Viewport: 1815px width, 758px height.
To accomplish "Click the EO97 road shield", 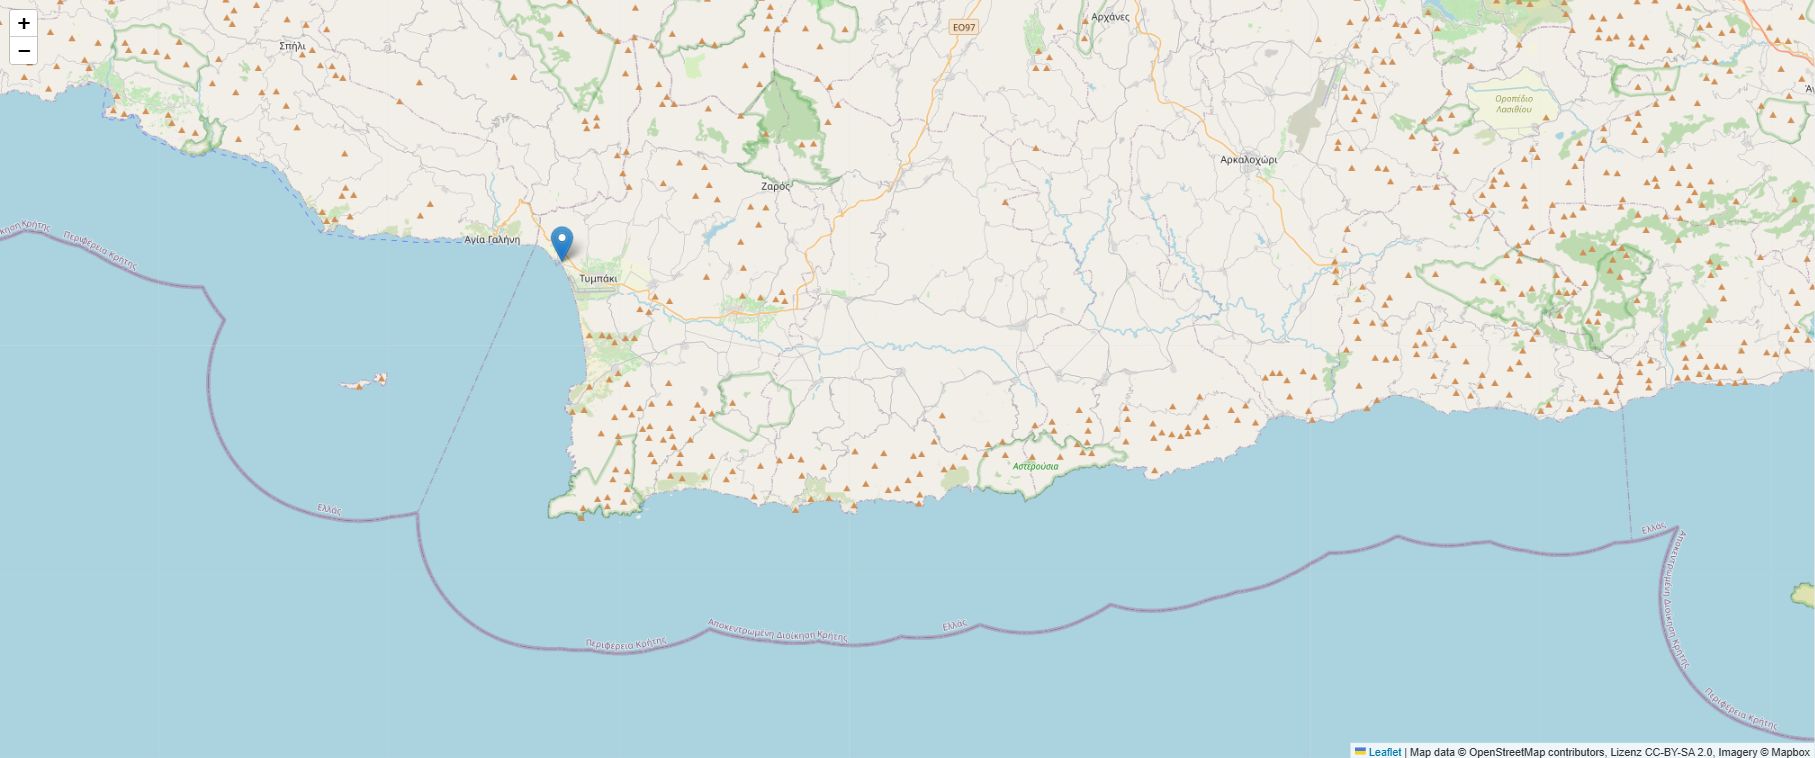I will [x=964, y=28].
